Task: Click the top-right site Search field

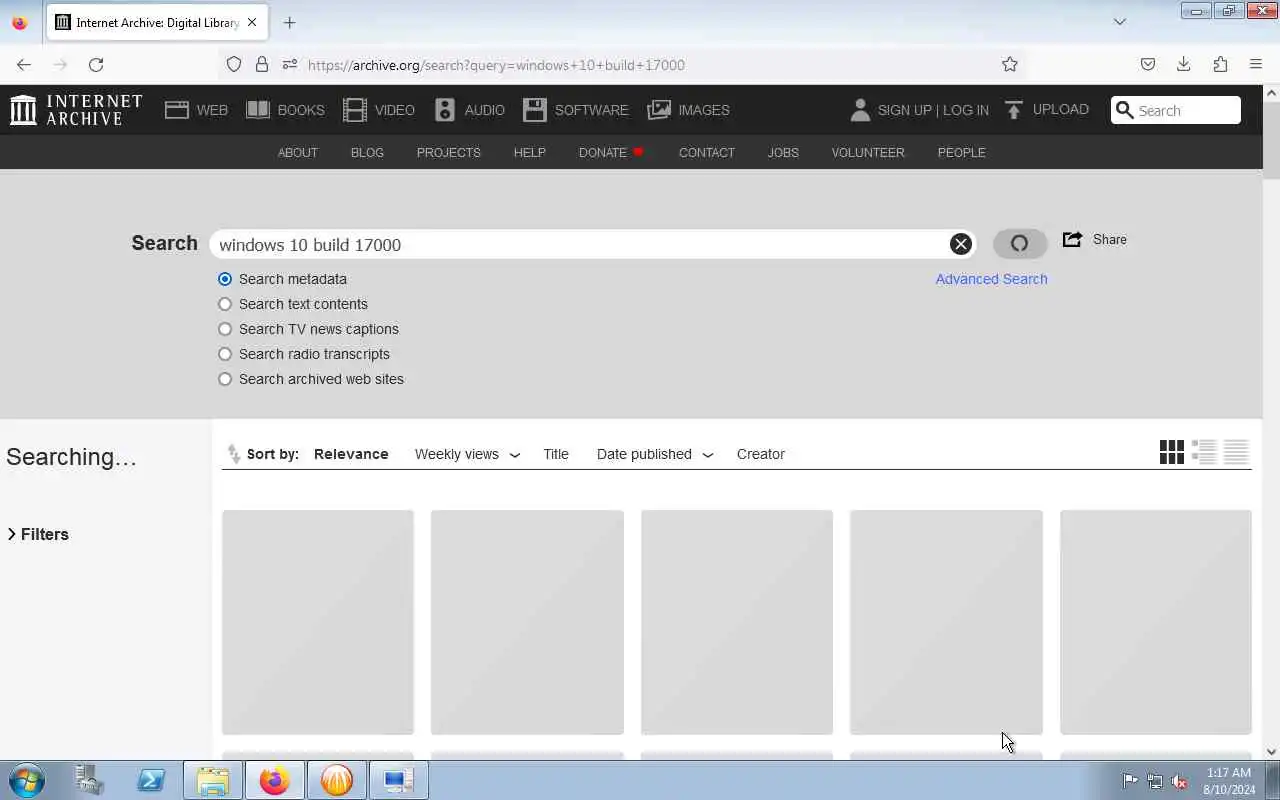Action: 1176,110
